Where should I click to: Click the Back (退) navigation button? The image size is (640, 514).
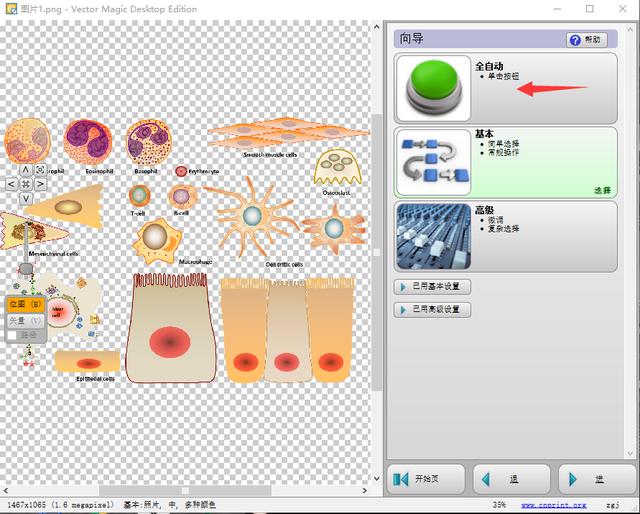point(512,479)
